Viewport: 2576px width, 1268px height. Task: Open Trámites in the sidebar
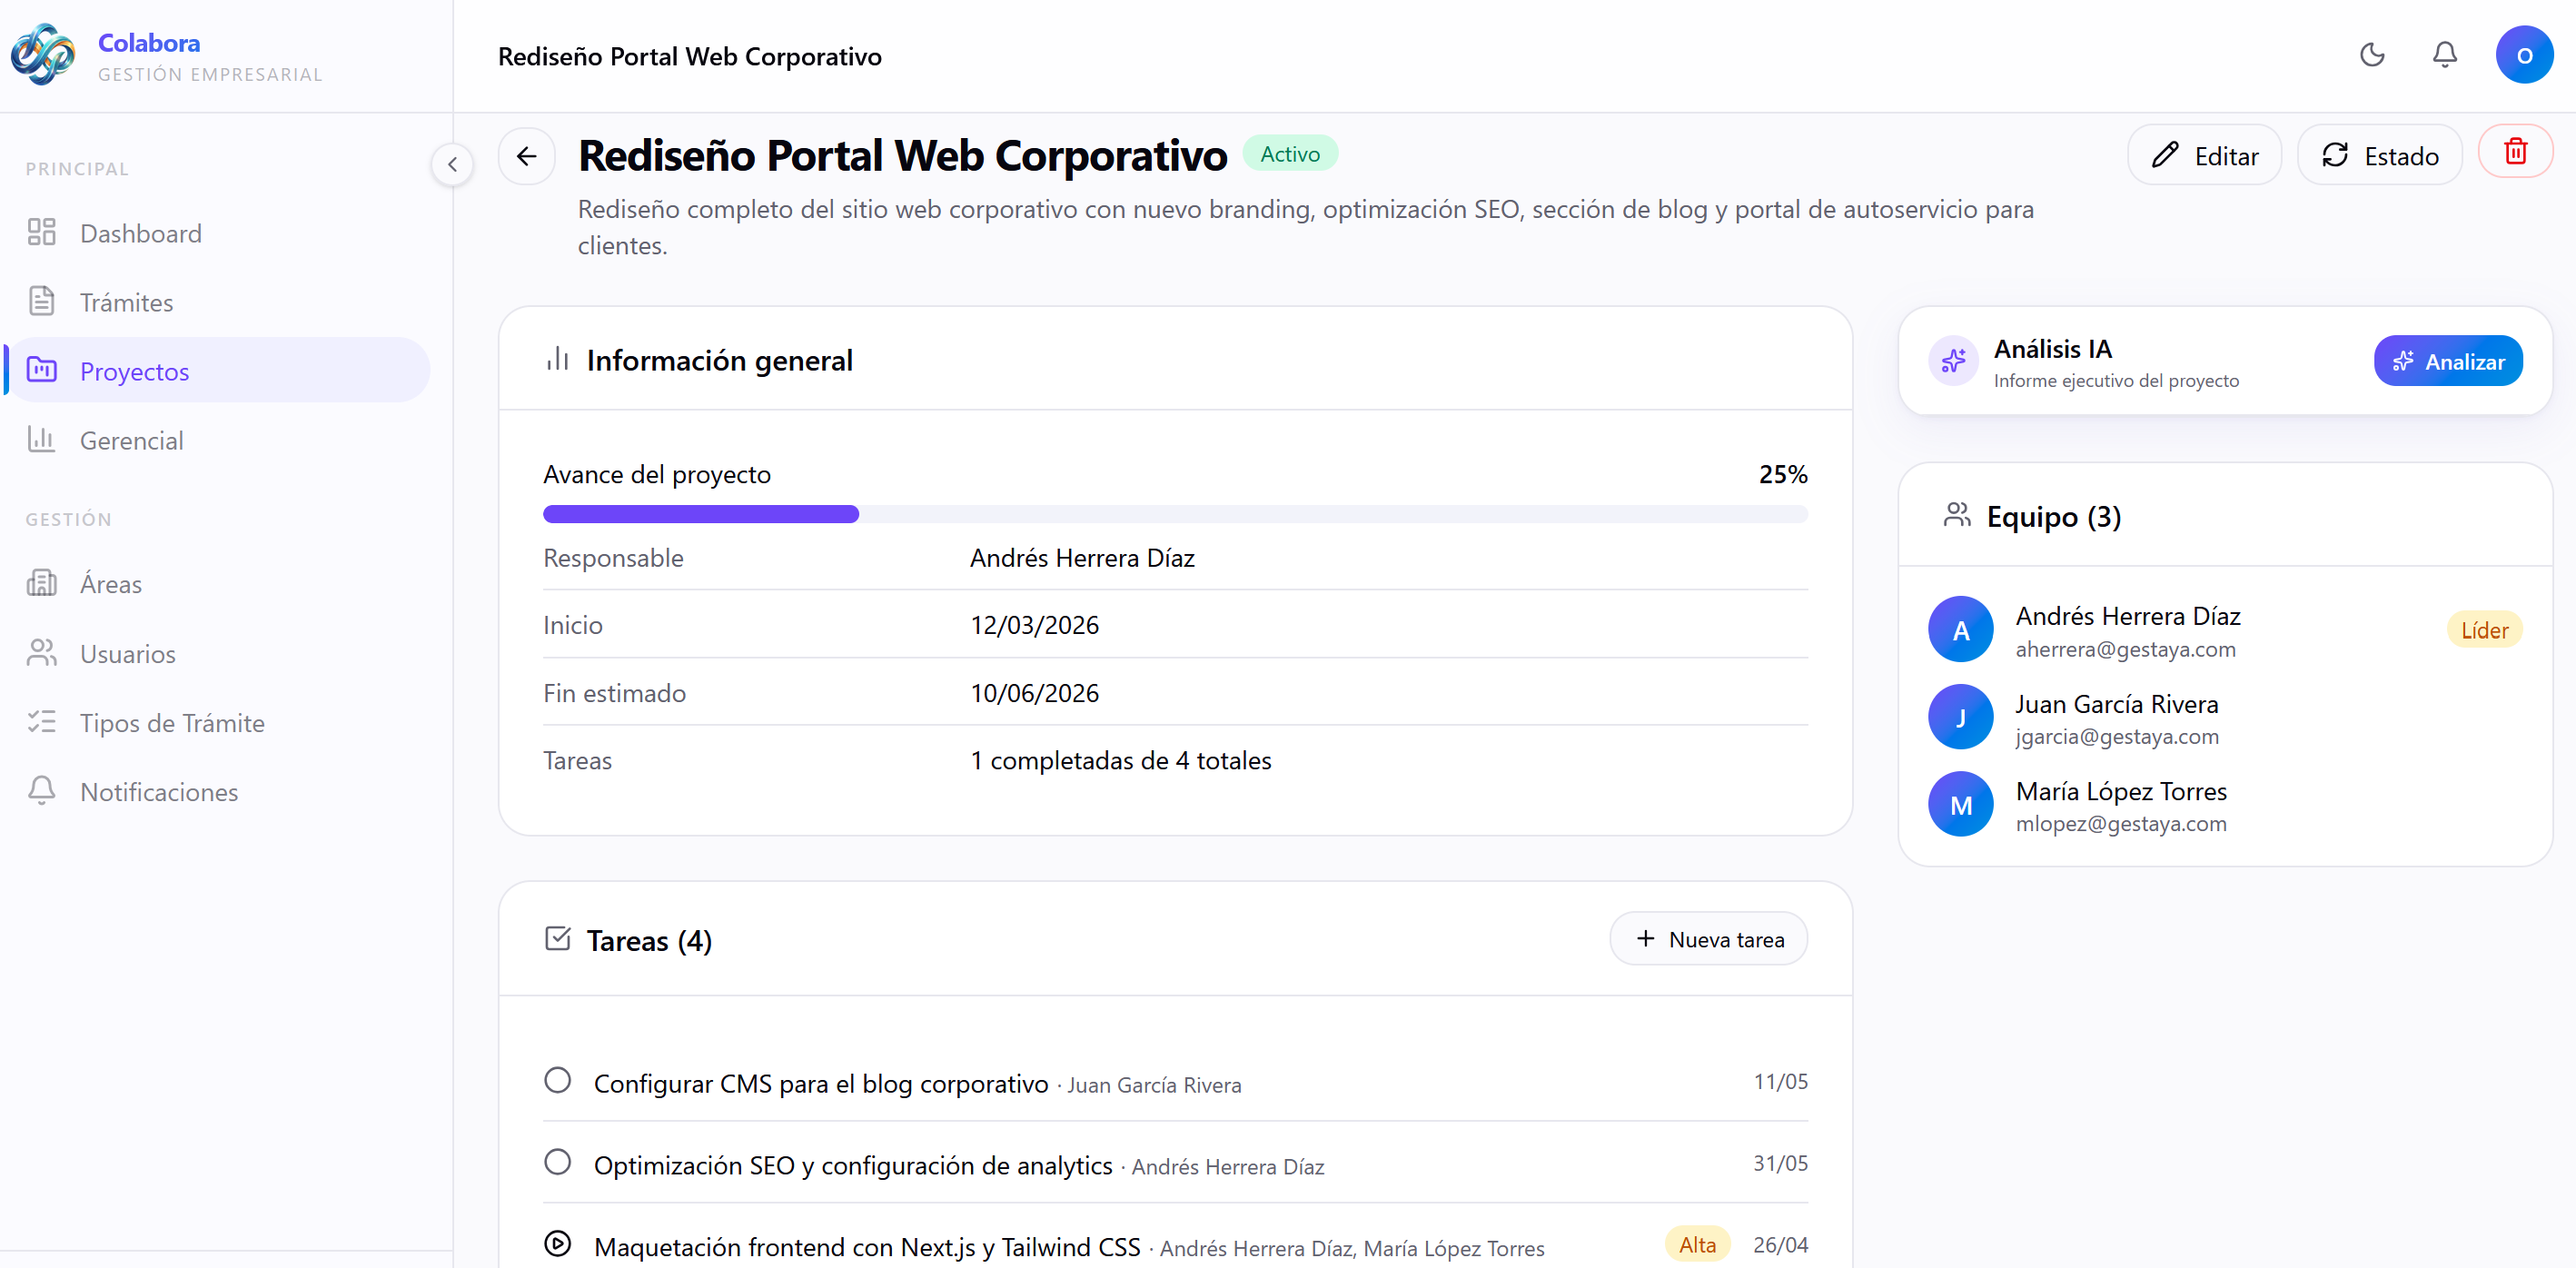[126, 302]
